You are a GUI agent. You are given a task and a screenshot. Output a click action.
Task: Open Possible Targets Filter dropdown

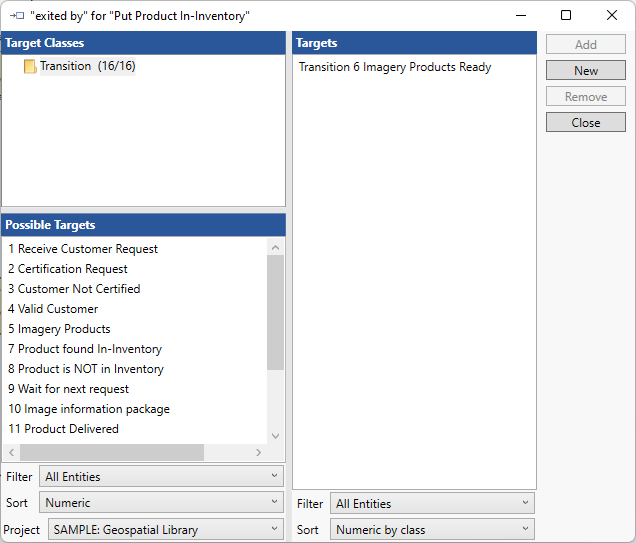click(x=161, y=477)
